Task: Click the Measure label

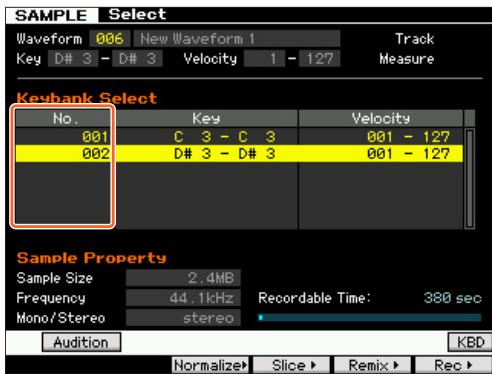Action: pyautogui.click(x=407, y=59)
